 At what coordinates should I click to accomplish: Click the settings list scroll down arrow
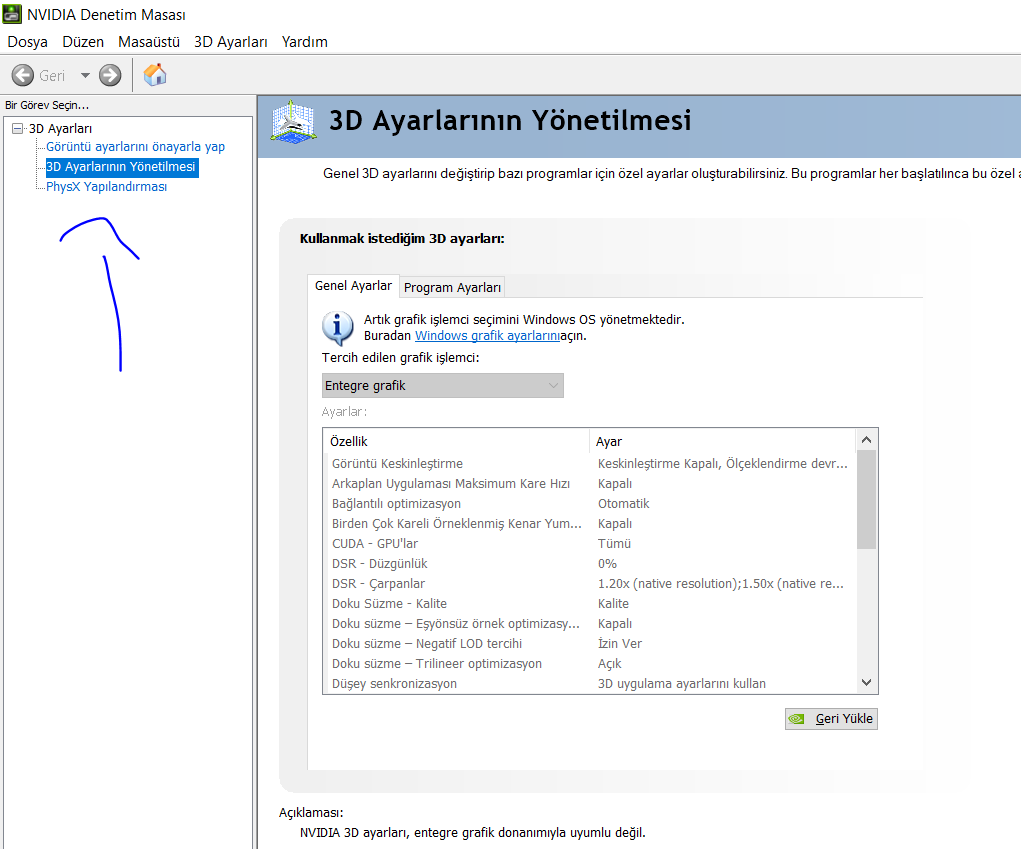pyautogui.click(x=866, y=682)
